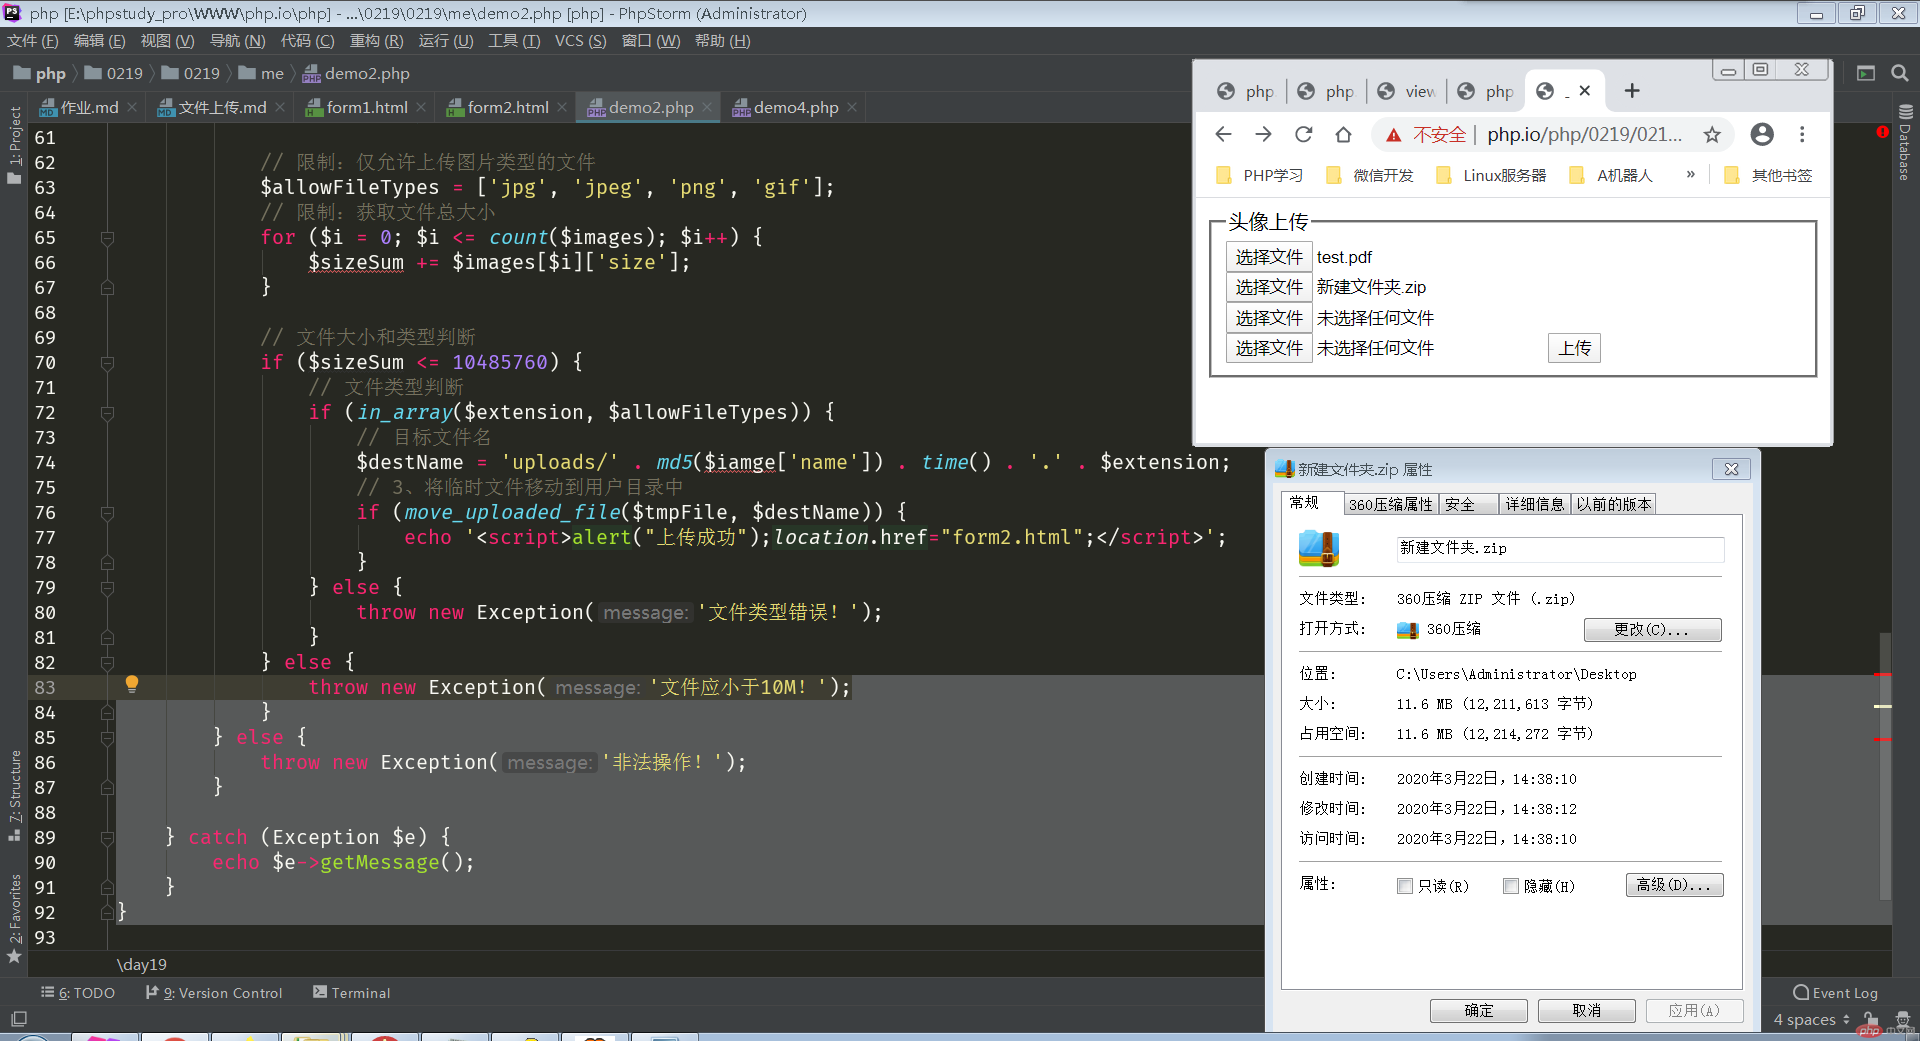Switch to the 360压缩属性 tab

[1390, 504]
